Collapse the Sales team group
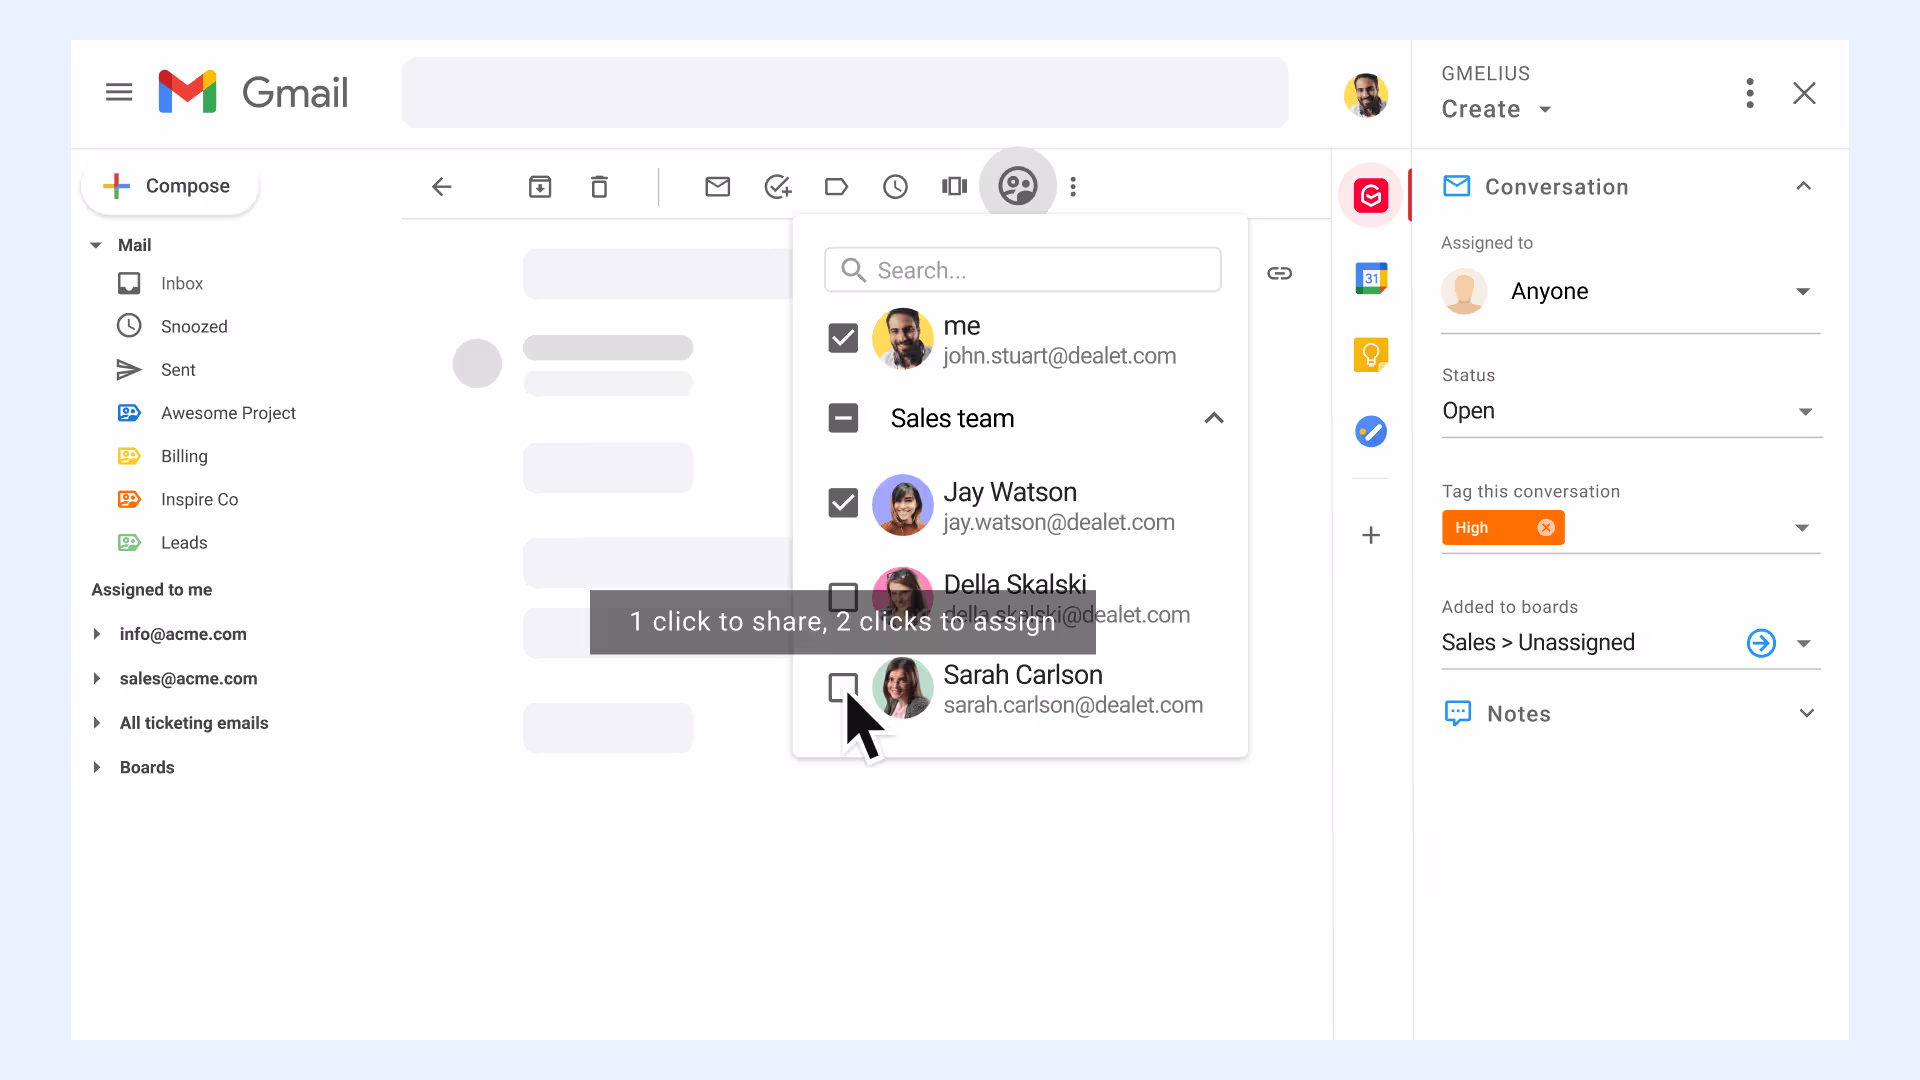 coord(1214,418)
